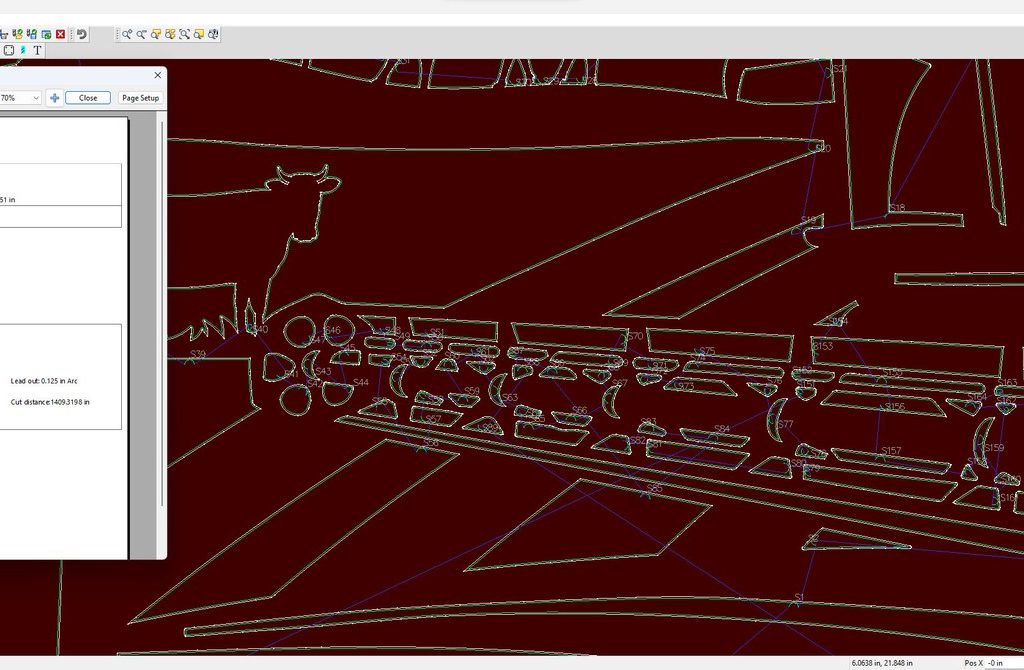Screen dimensions: 1024x670
Task: Click the Zoom In magnifier icon
Action: point(127,34)
